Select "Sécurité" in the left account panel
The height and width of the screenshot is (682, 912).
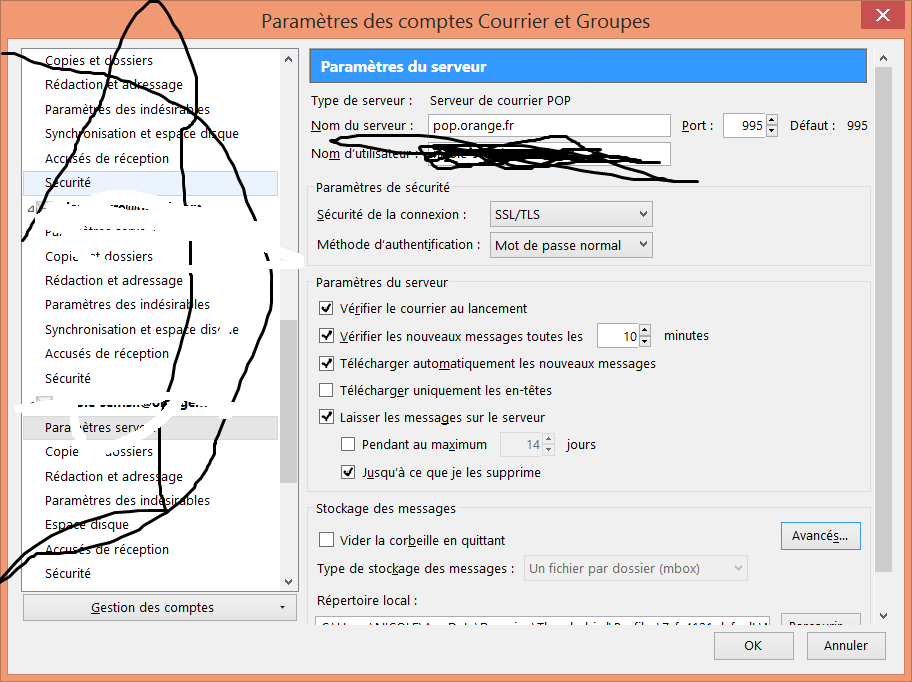pos(67,182)
